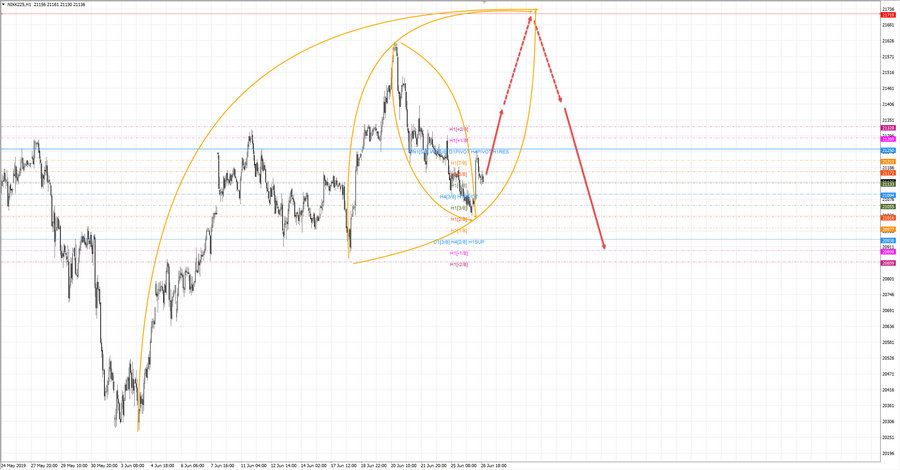Image resolution: width=900 pixels, height=470 pixels.
Task: Select the green 21055 price tag
Action: [888, 207]
